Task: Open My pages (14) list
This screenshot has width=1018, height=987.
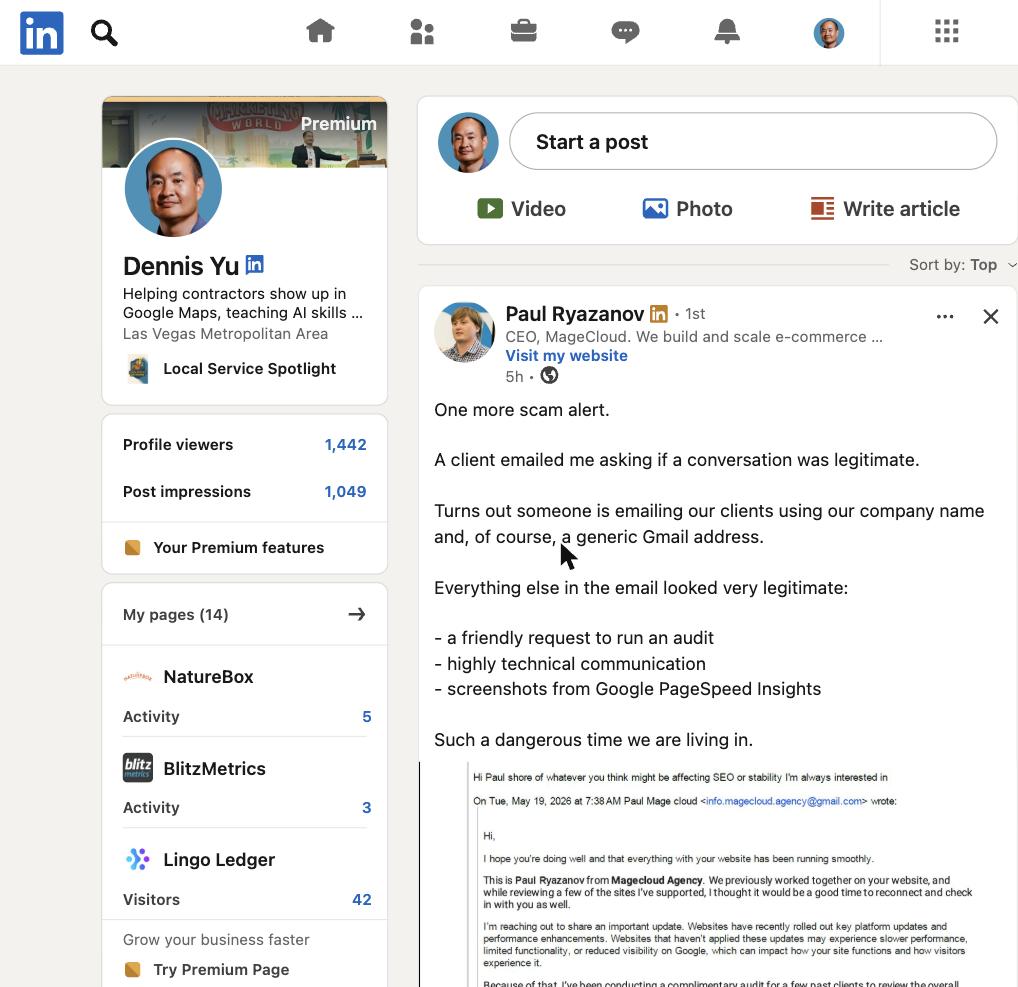Action: click(x=175, y=615)
